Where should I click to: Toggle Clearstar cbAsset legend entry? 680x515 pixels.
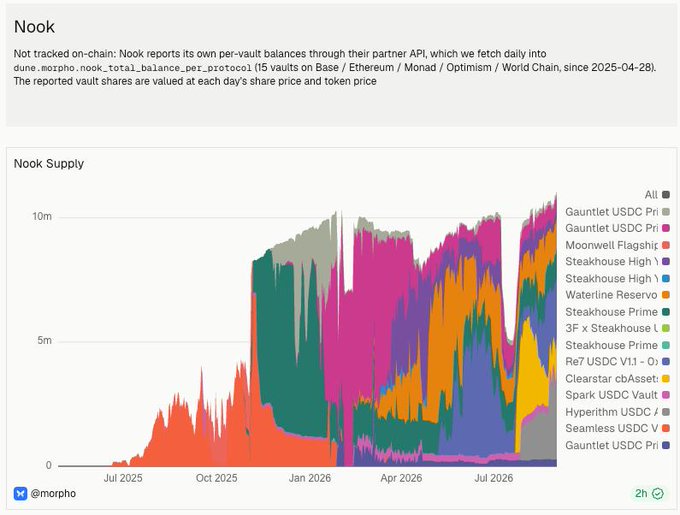pyautogui.click(x=617, y=378)
